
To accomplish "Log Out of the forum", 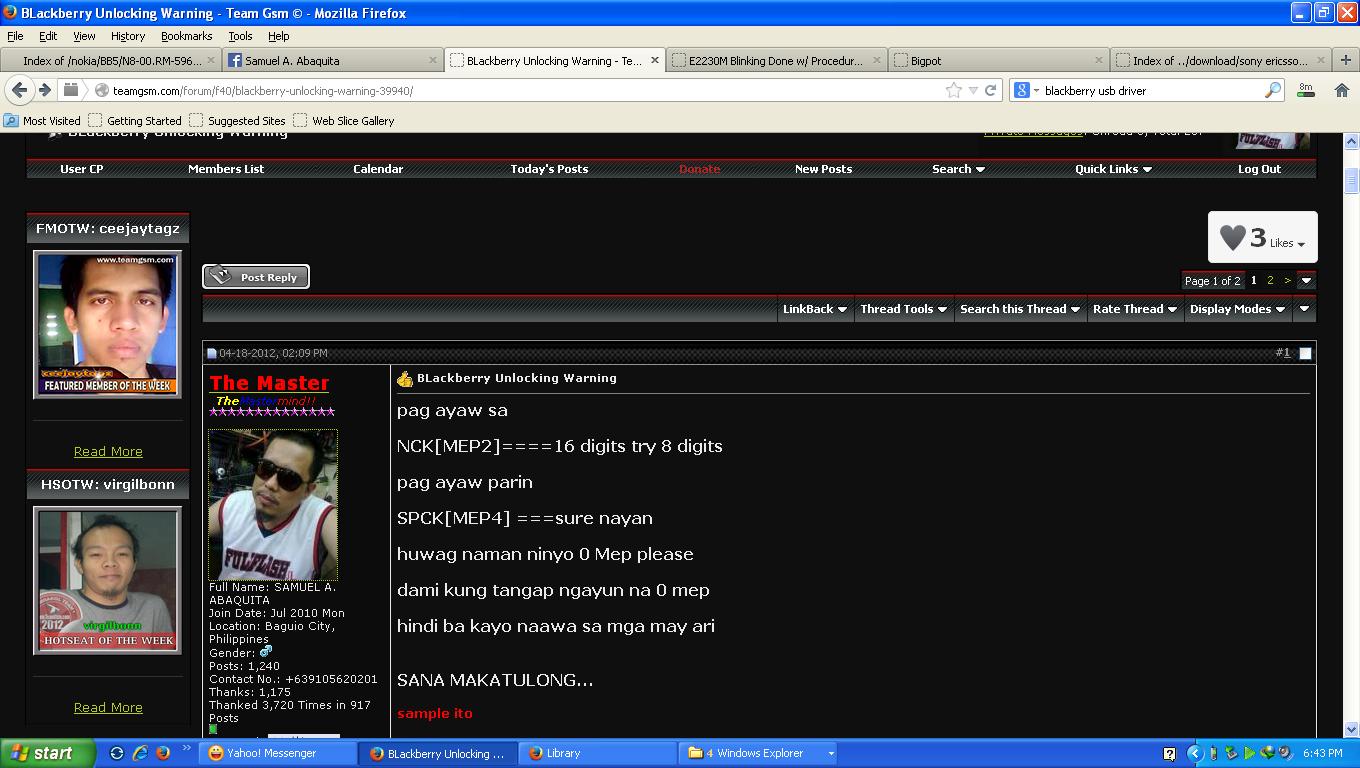I will click(x=1259, y=169).
